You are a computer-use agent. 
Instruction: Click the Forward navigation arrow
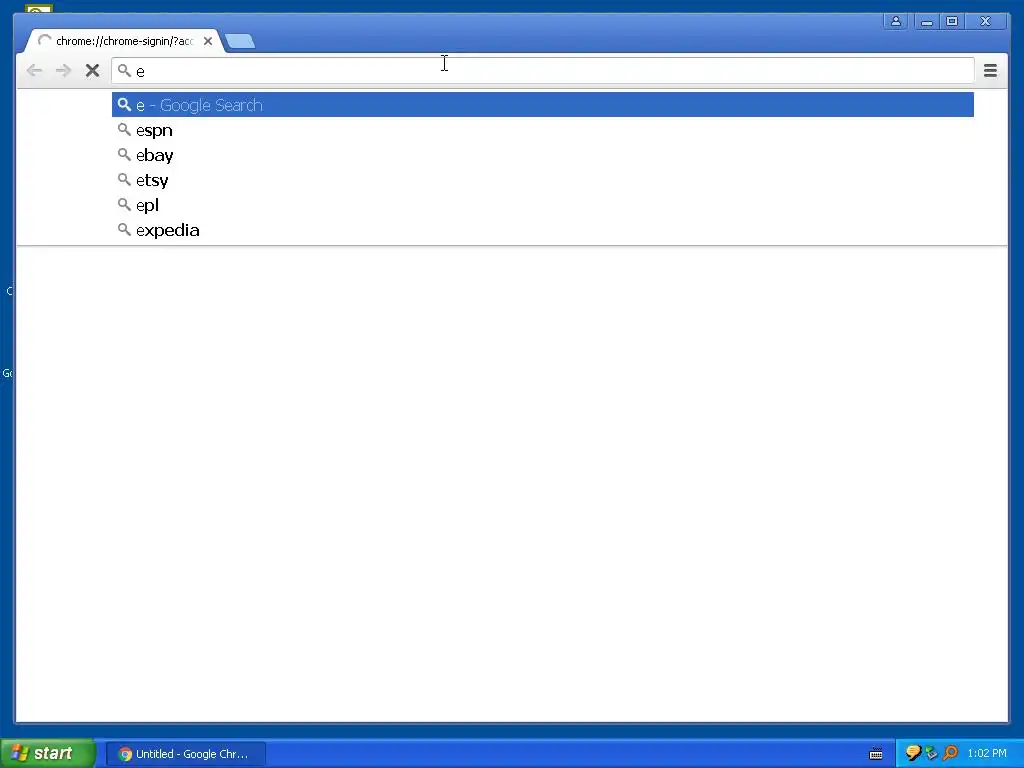(63, 71)
